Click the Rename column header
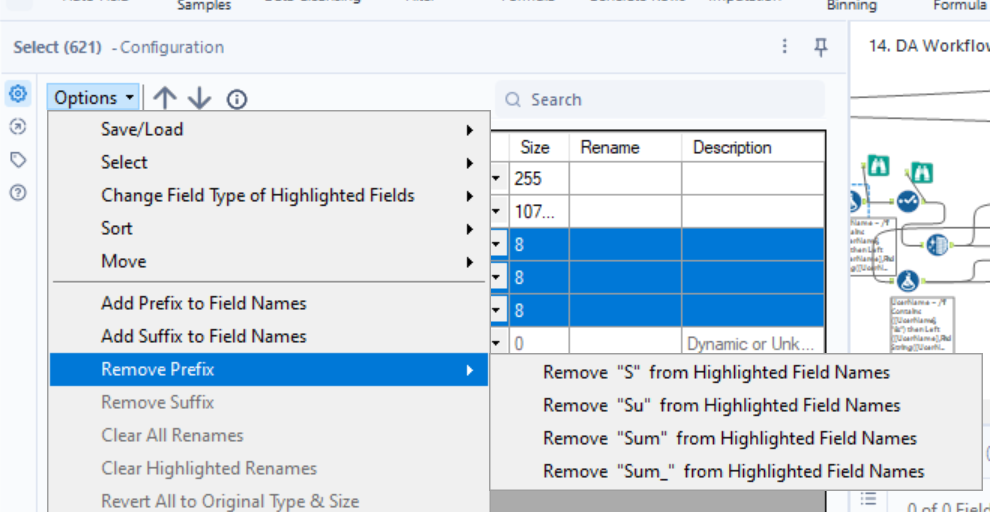The width and height of the screenshot is (990, 512). click(x=626, y=147)
